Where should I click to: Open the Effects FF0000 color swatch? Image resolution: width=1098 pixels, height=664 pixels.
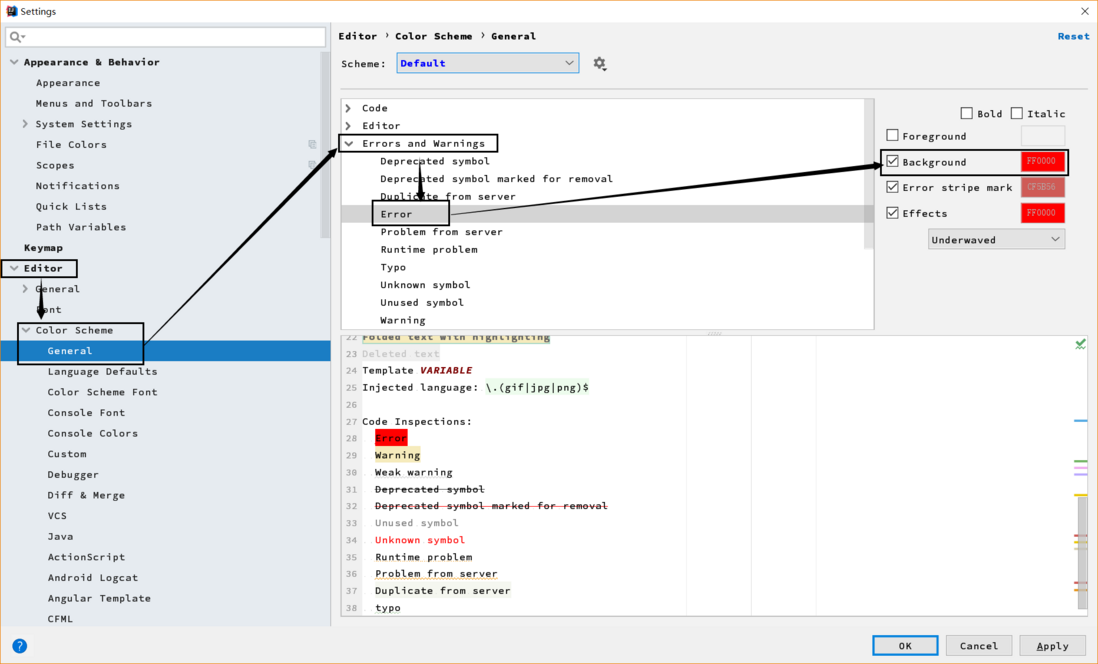coord(1043,213)
